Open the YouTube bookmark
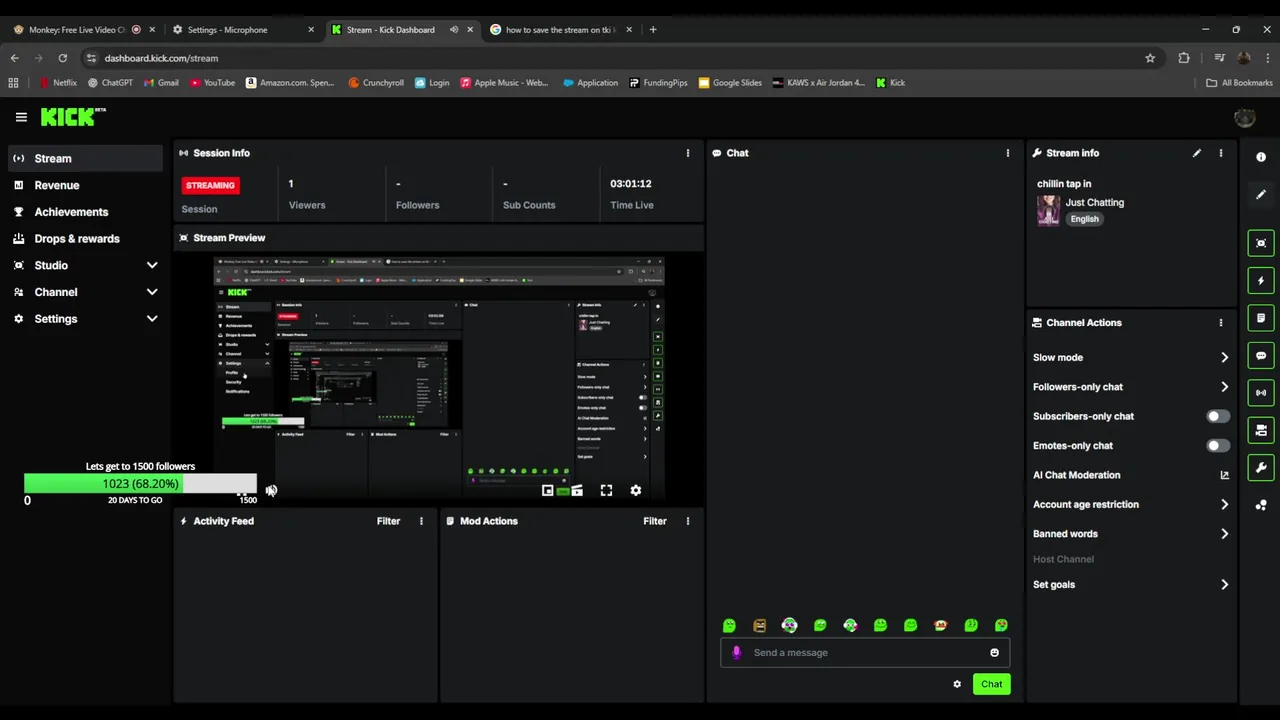The image size is (1280, 720). (212, 83)
